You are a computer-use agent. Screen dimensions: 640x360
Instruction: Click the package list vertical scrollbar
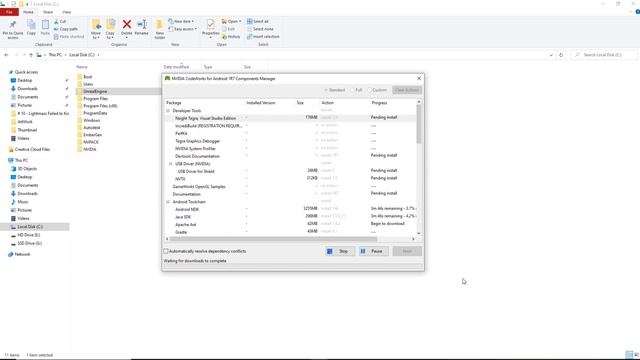pos(419,124)
